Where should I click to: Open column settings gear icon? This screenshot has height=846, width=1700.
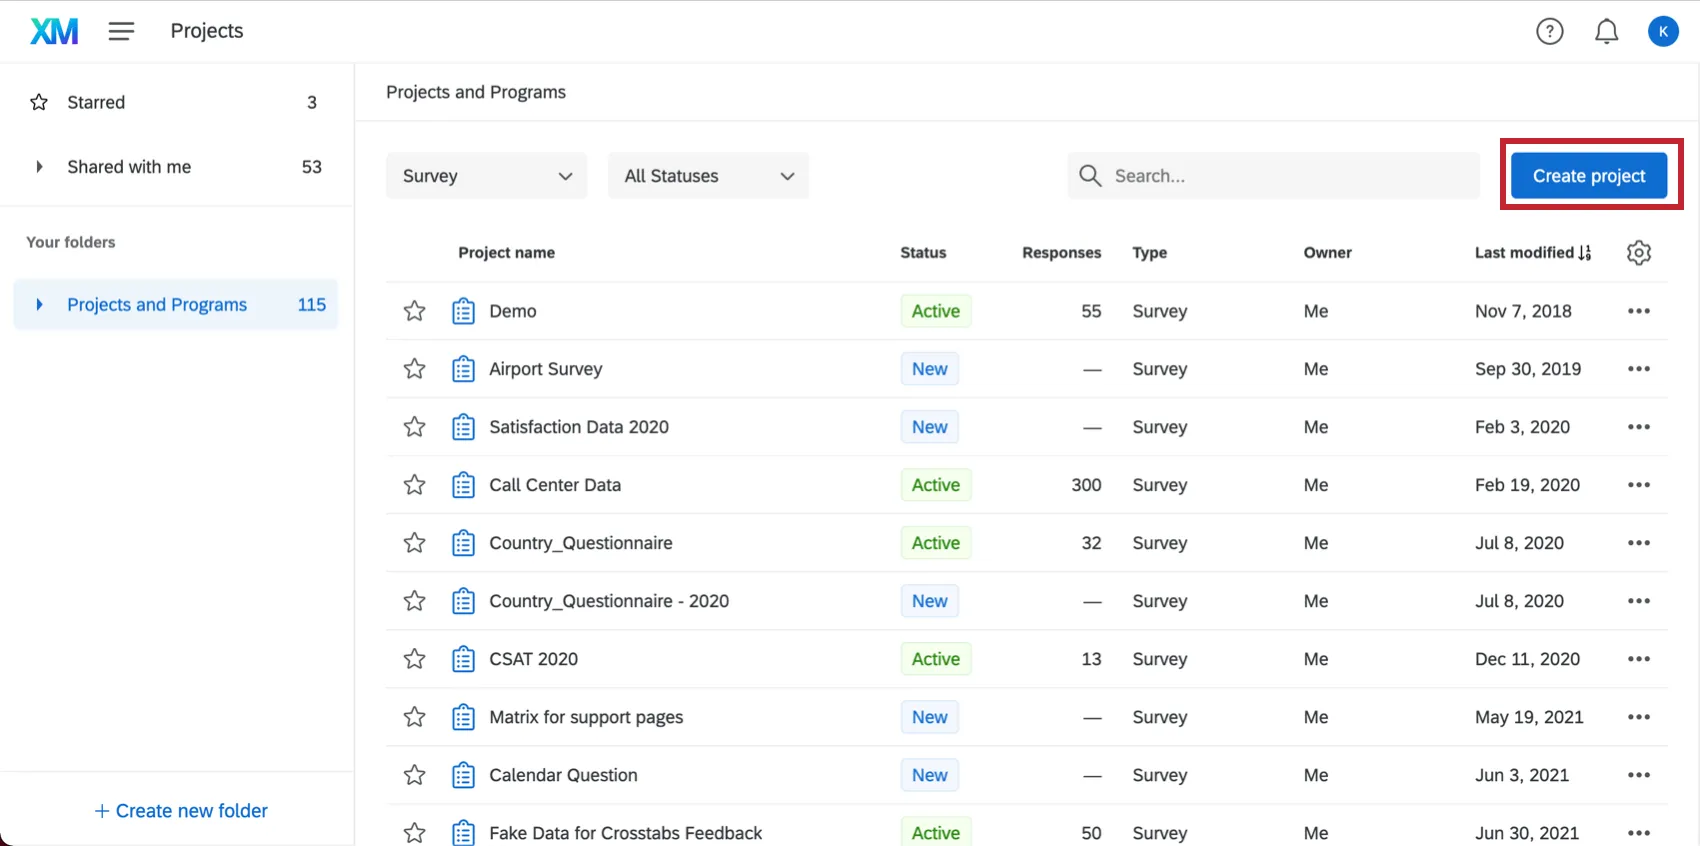[x=1638, y=253]
